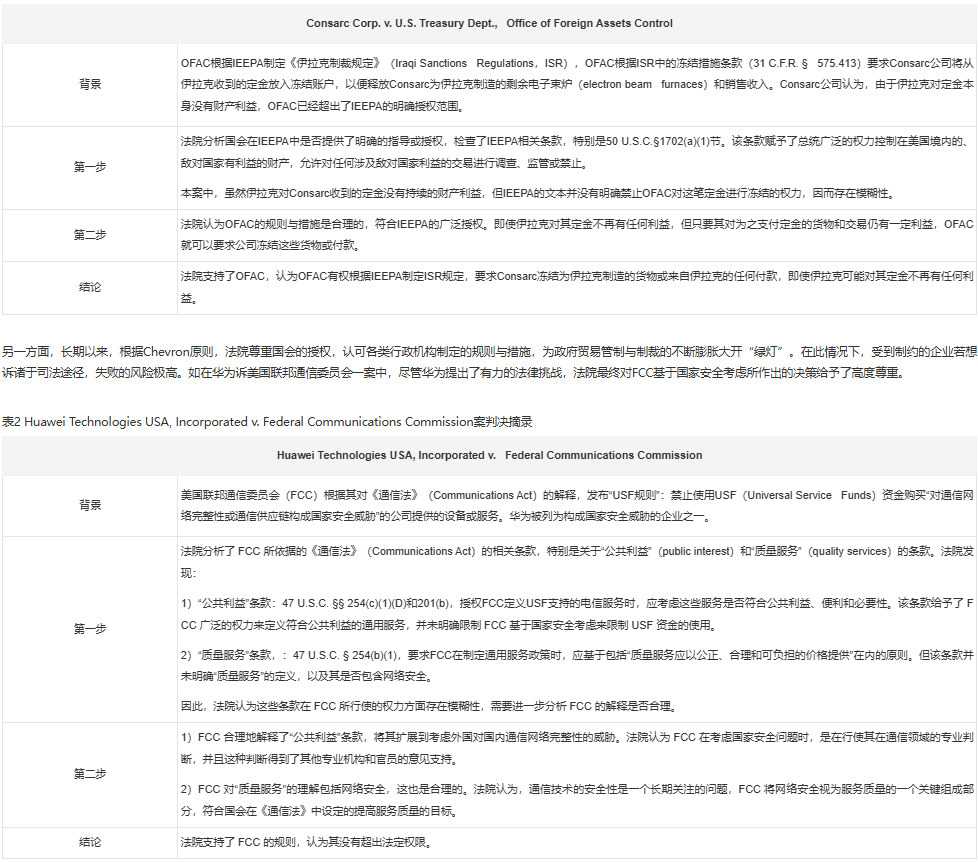Select the 第二步 cell in Huawei table

90,773
